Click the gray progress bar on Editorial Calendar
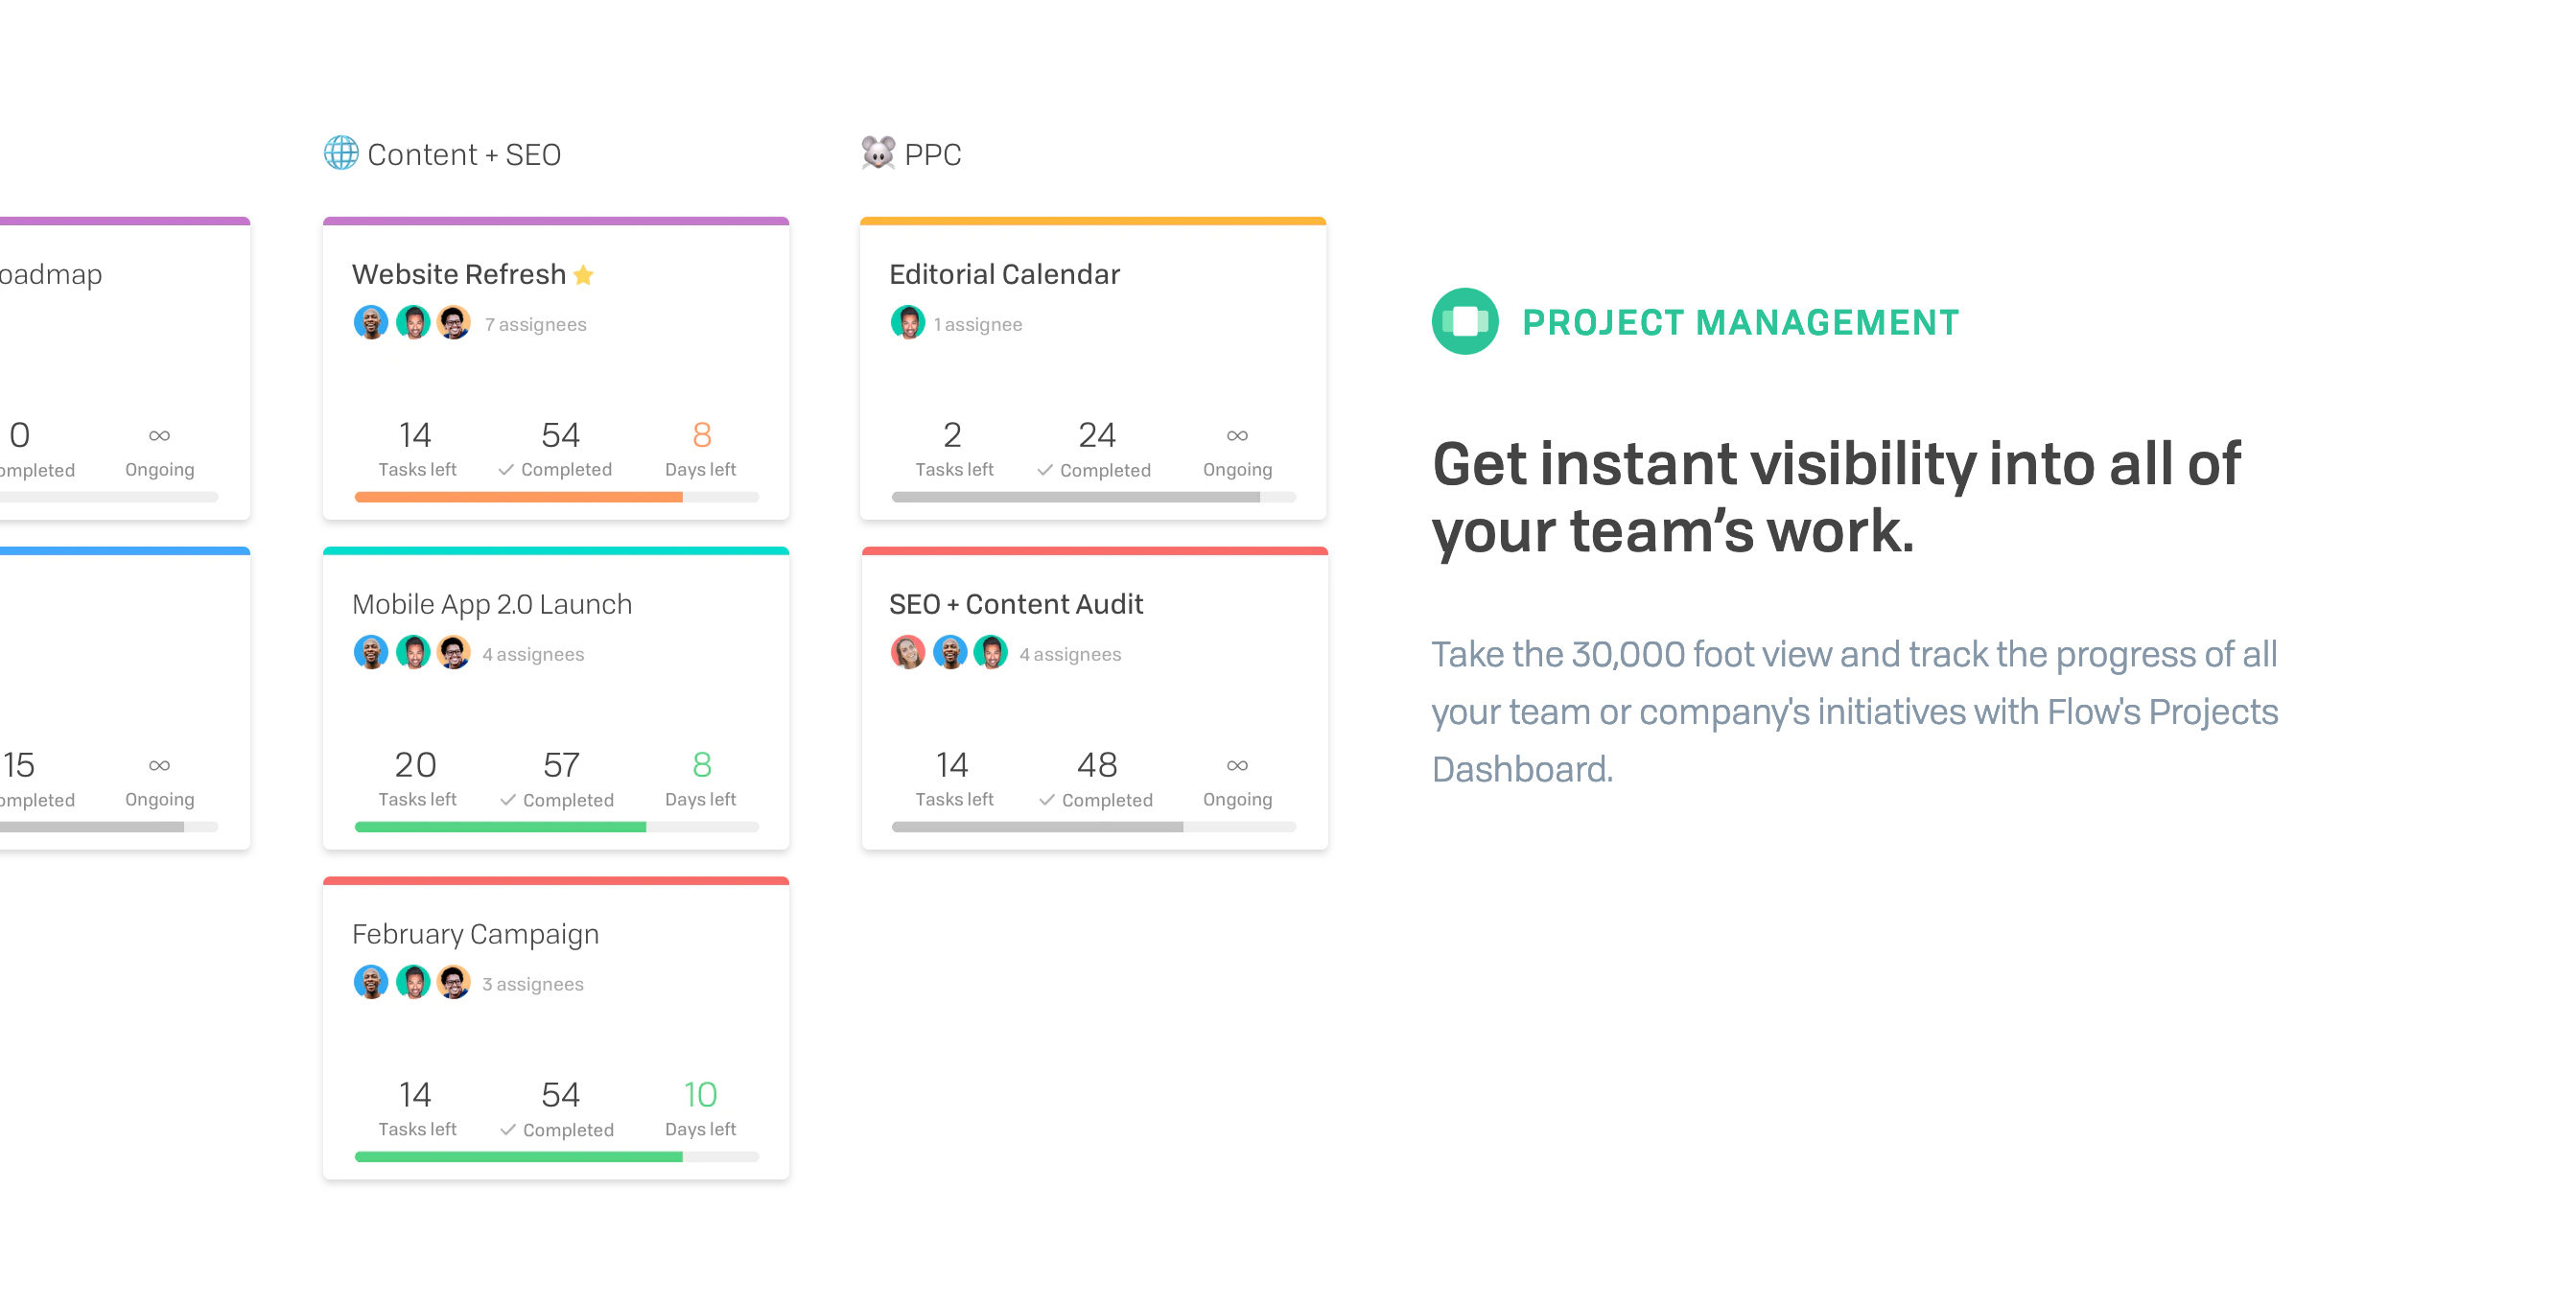 click(x=1075, y=497)
